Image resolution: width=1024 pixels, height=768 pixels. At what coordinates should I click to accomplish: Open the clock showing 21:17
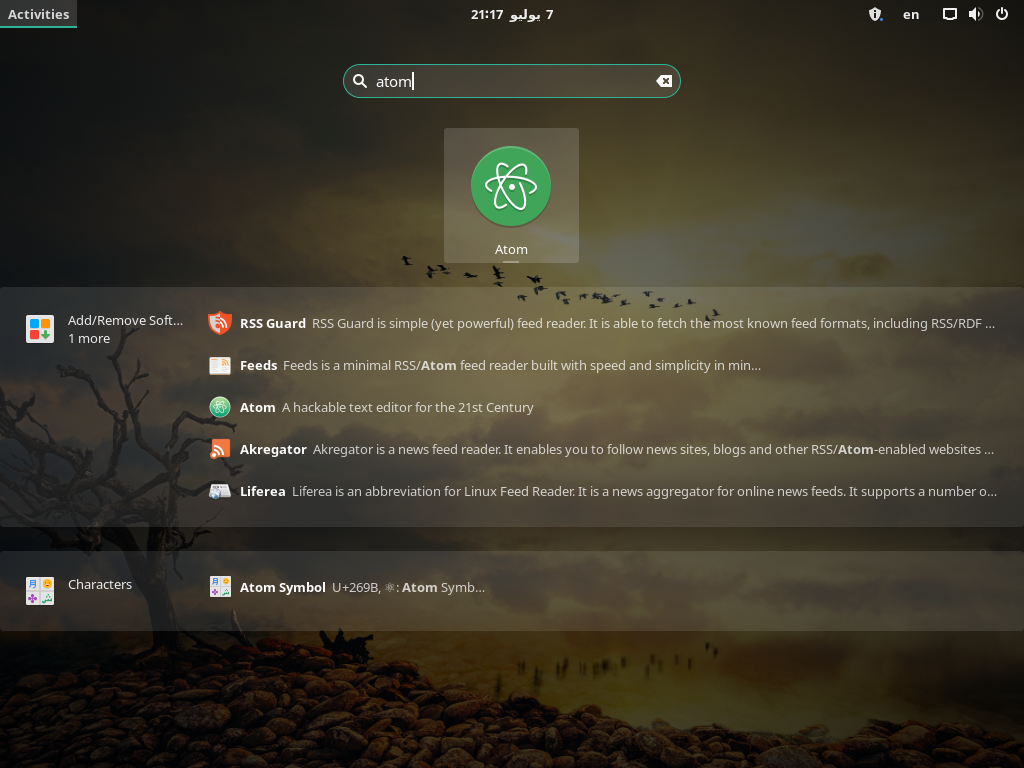[x=512, y=14]
